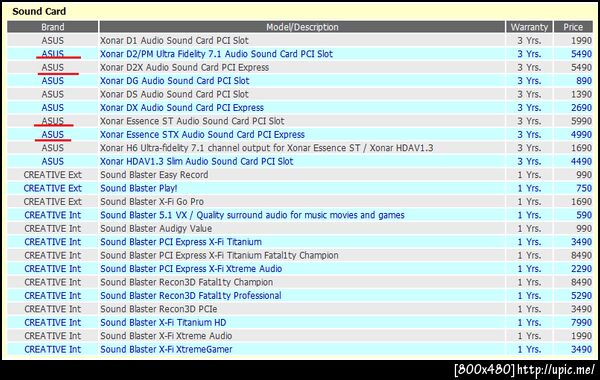Click price 4990 for Xonar Essence STX
600x380 pixels.
(x=581, y=134)
